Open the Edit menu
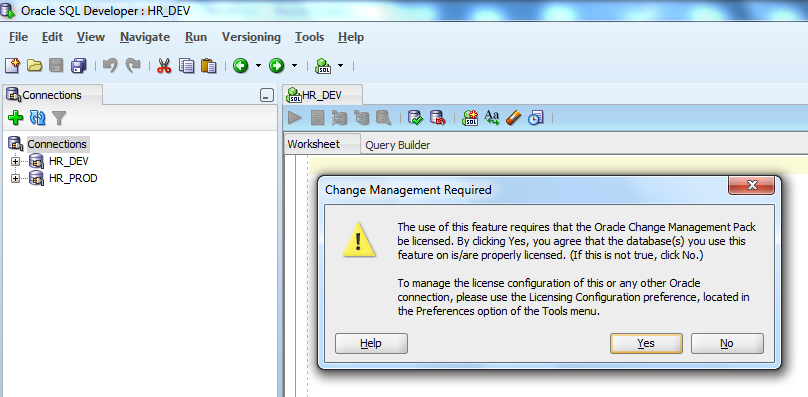 [x=53, y=37]
